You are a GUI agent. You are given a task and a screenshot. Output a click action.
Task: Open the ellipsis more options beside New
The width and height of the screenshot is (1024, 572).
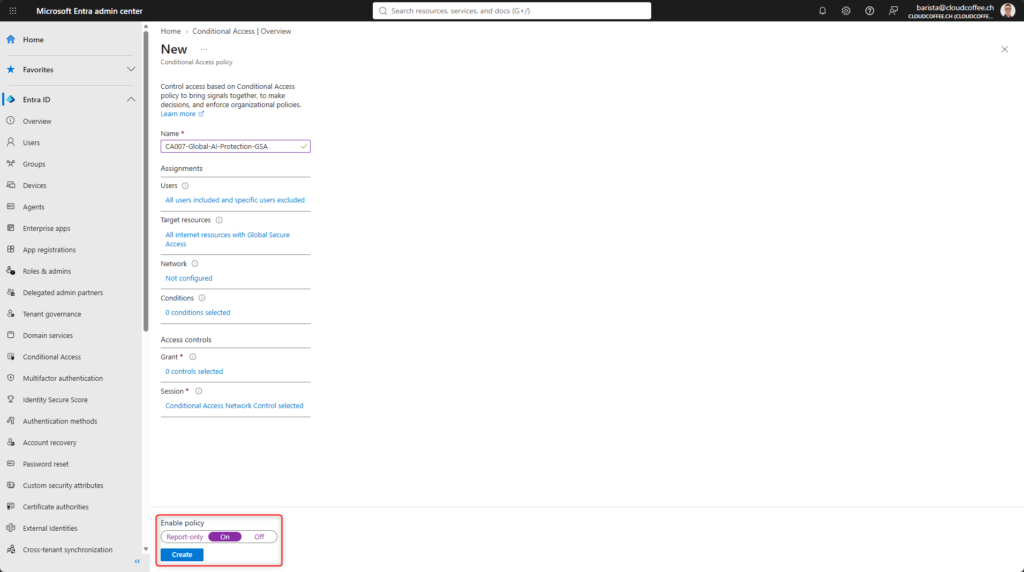pyautogui.click(x=204, y=50)
